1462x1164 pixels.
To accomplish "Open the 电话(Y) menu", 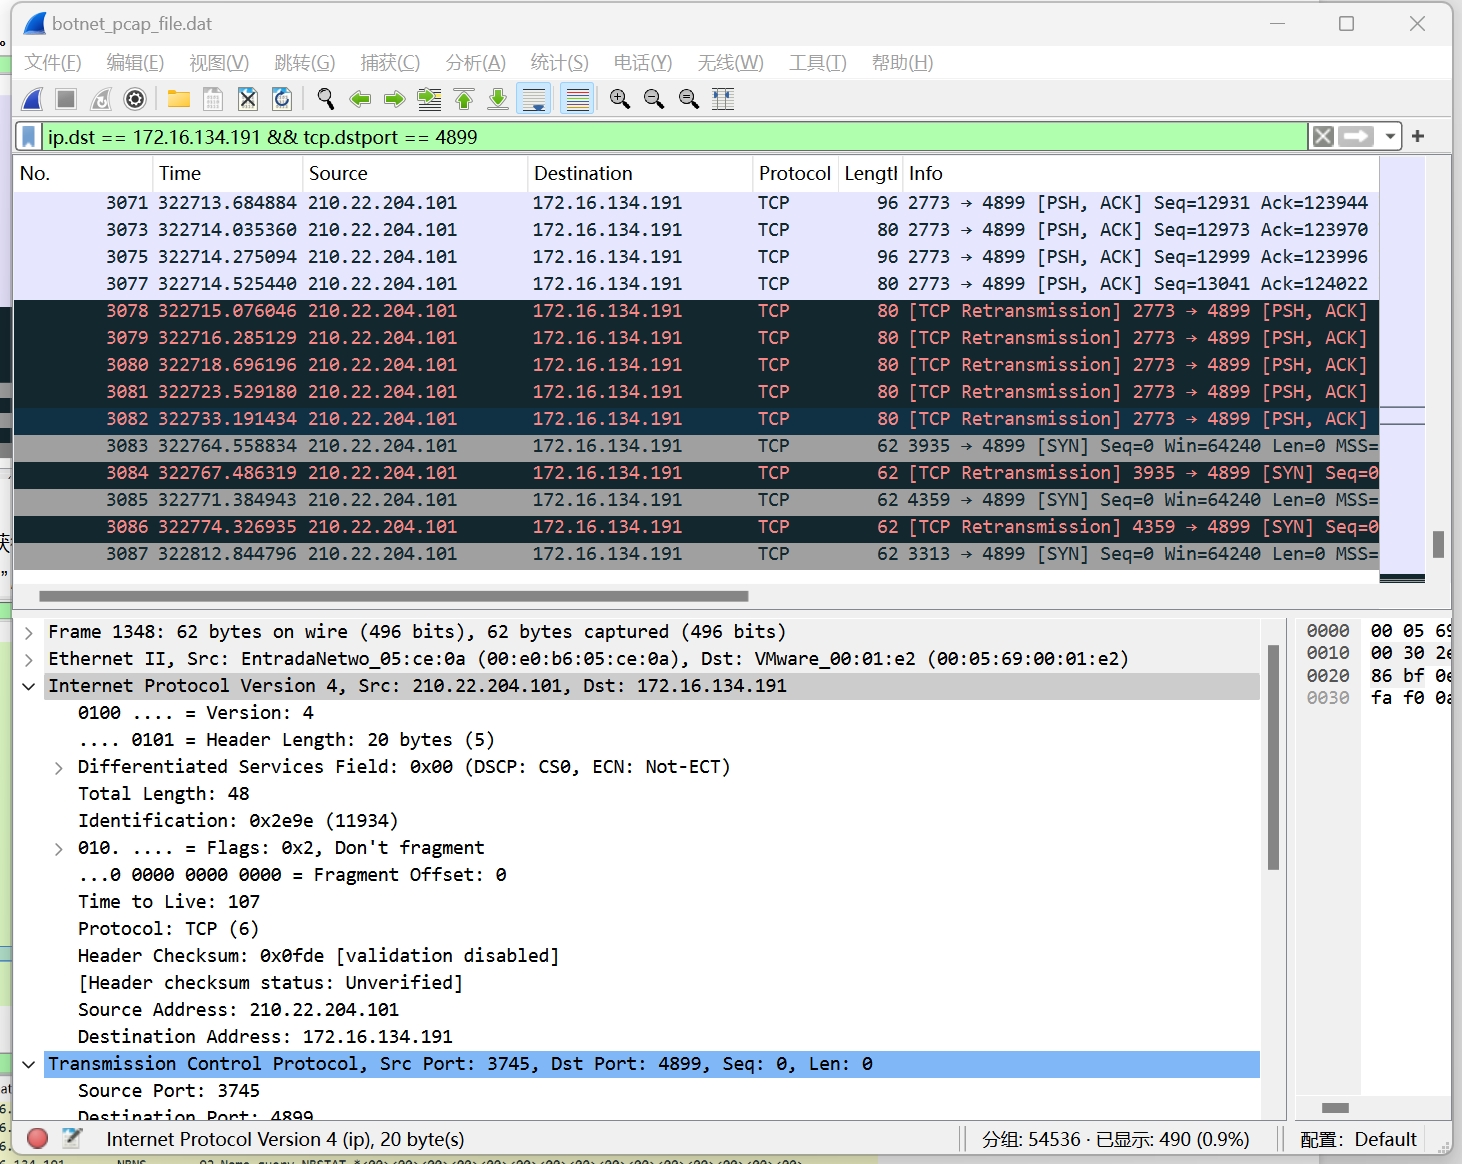I will (x=642, y=63).
